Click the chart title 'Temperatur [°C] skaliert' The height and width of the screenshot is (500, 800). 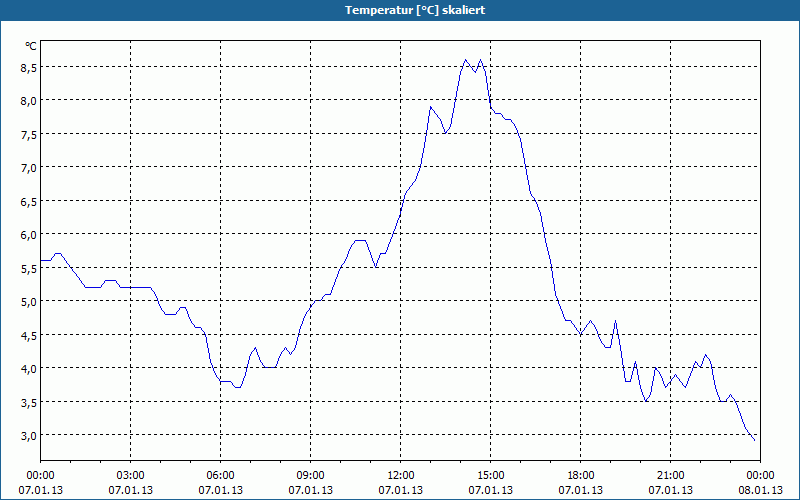tap(415, 10)
